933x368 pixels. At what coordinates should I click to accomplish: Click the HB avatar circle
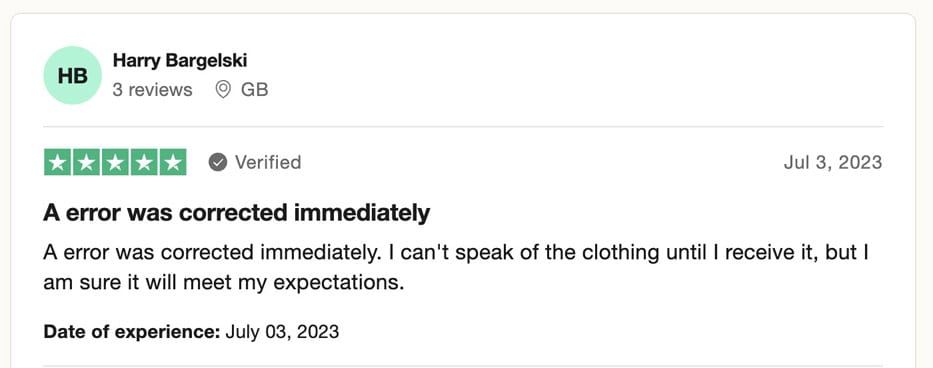(x=73, y=75)
